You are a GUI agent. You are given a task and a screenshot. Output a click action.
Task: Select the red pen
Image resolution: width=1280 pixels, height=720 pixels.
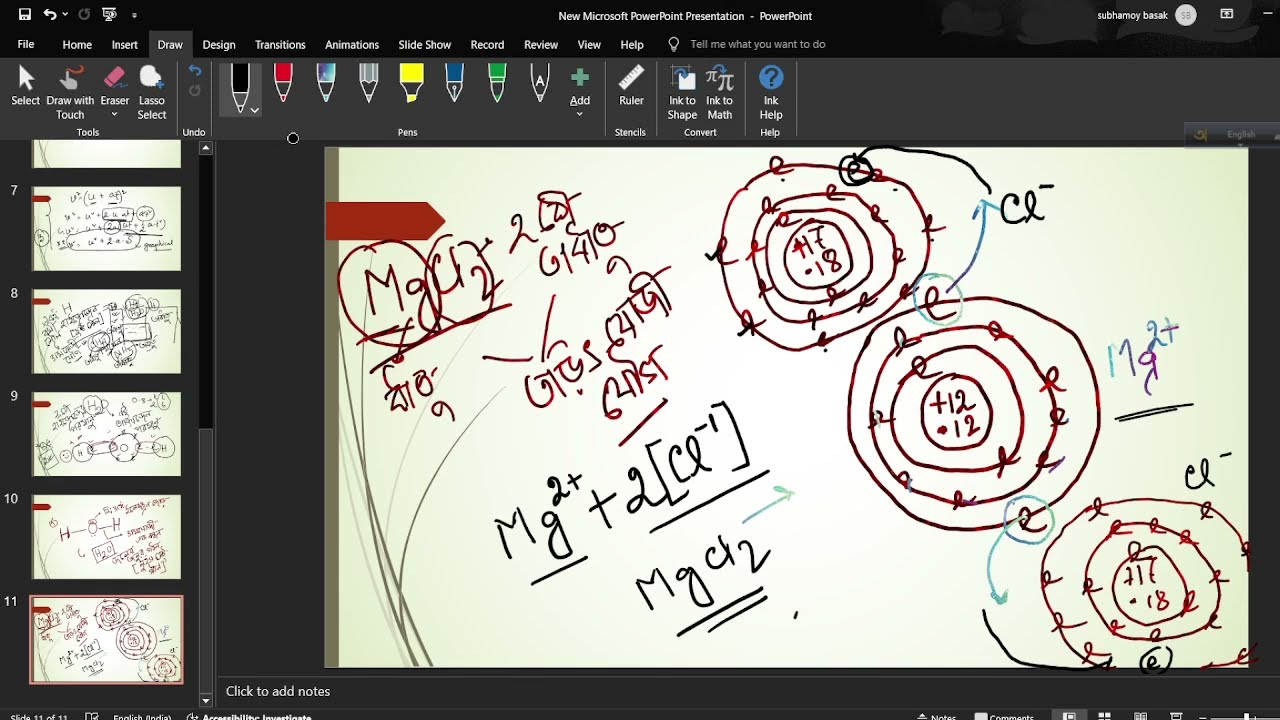283,84
